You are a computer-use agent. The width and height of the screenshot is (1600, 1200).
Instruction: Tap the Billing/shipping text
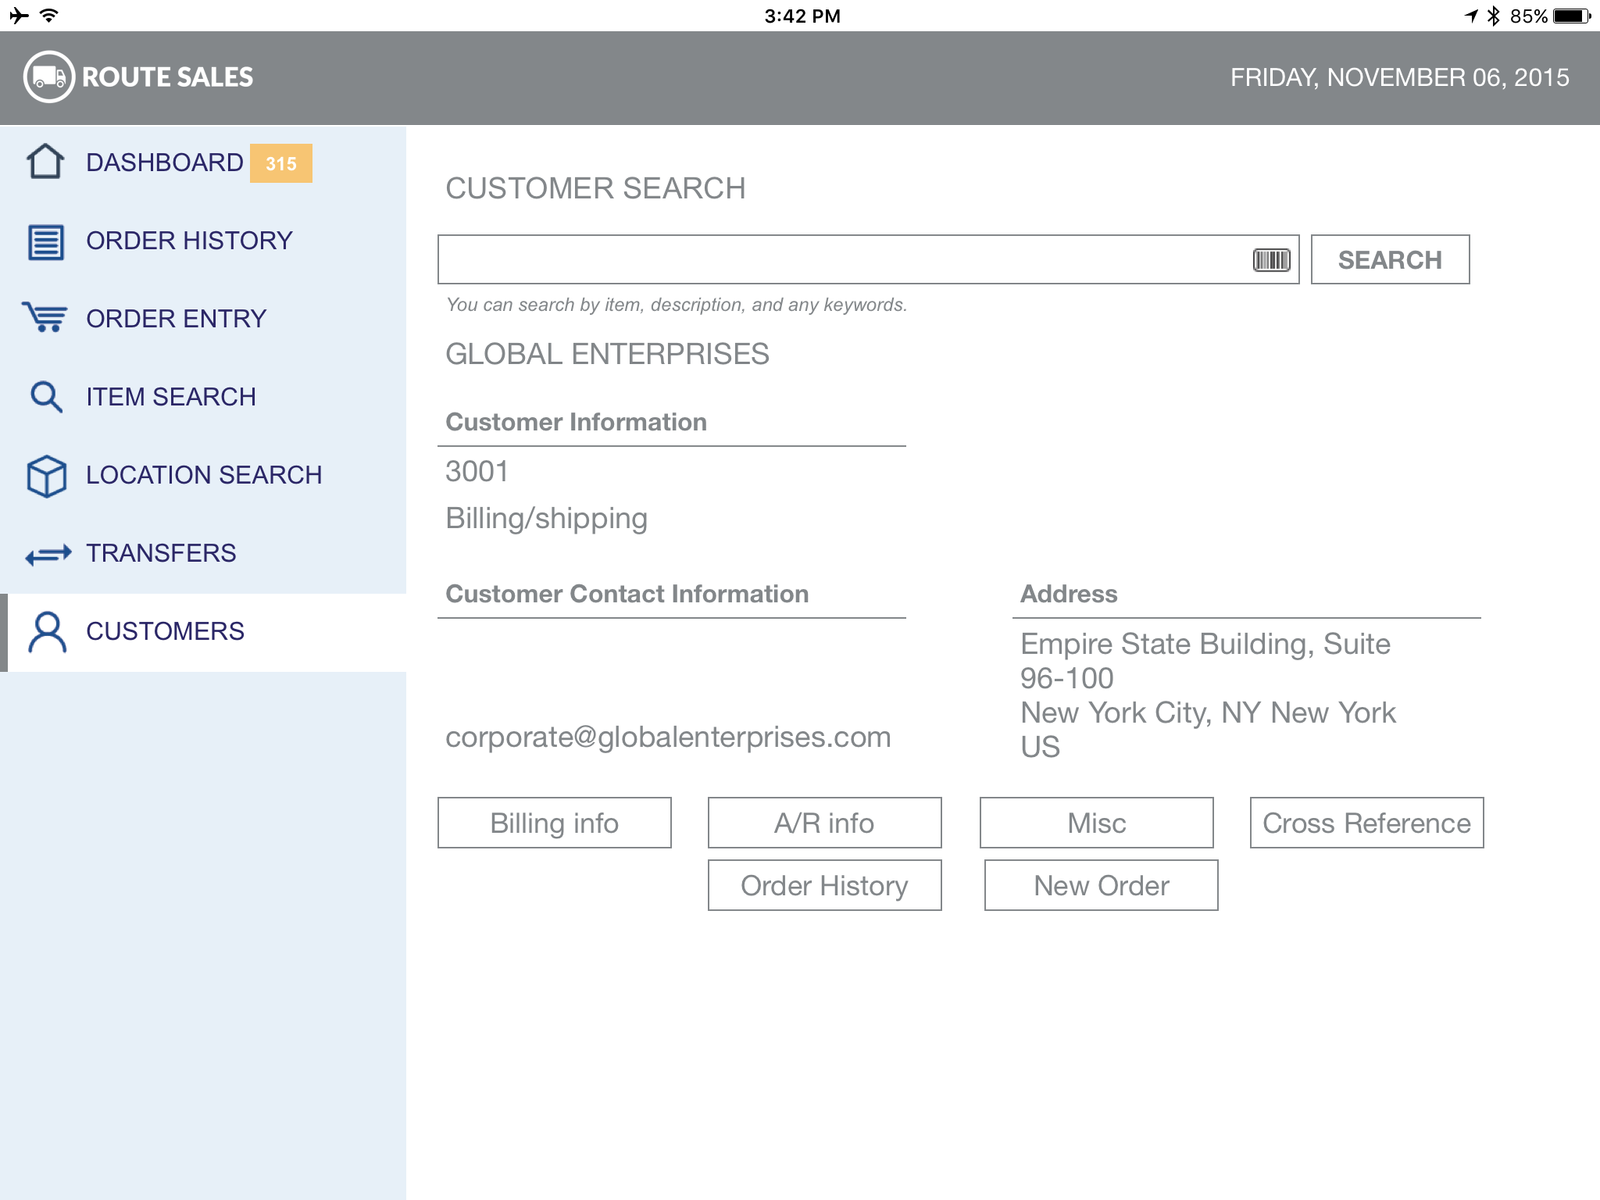point(546,518)
